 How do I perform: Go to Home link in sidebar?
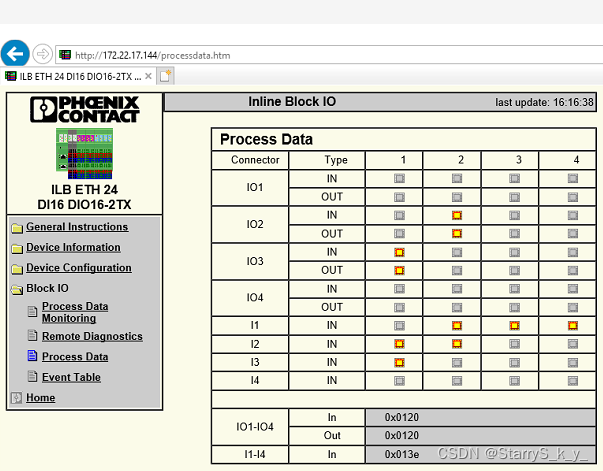click(x=40, y=398)
